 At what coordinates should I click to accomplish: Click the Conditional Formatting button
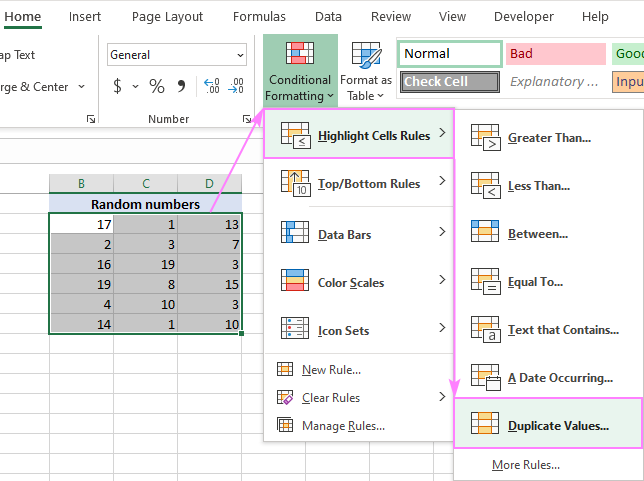coord(298,70)
